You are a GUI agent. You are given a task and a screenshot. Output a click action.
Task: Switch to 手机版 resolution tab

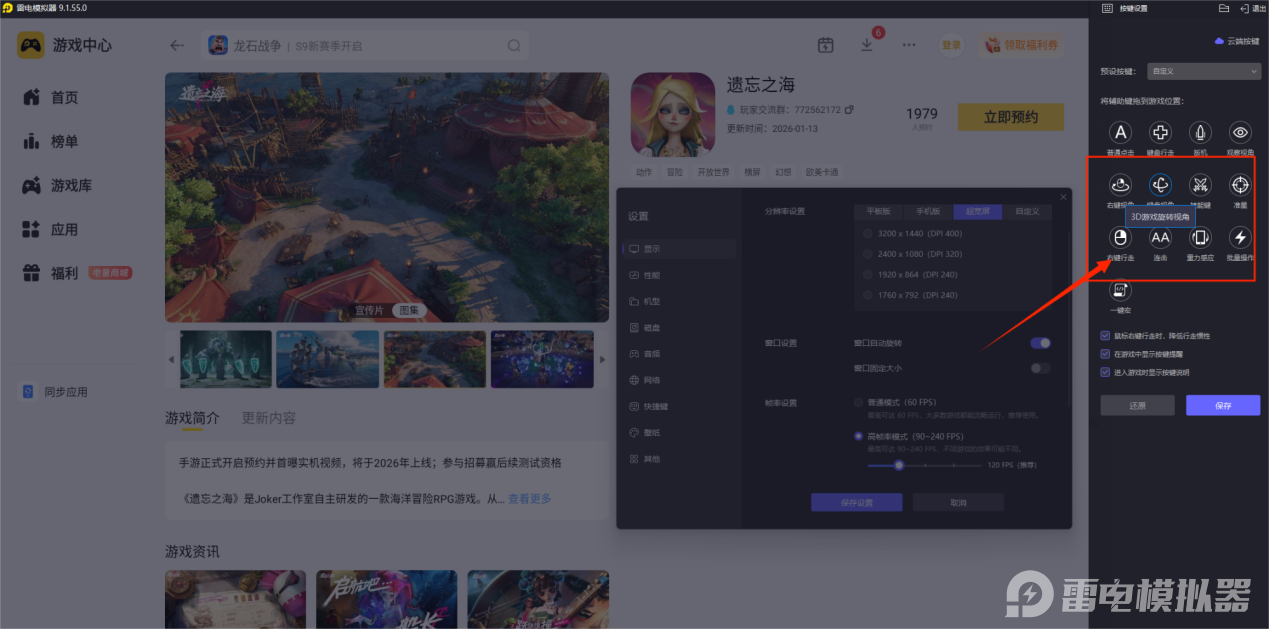click(x=928, y=212)
